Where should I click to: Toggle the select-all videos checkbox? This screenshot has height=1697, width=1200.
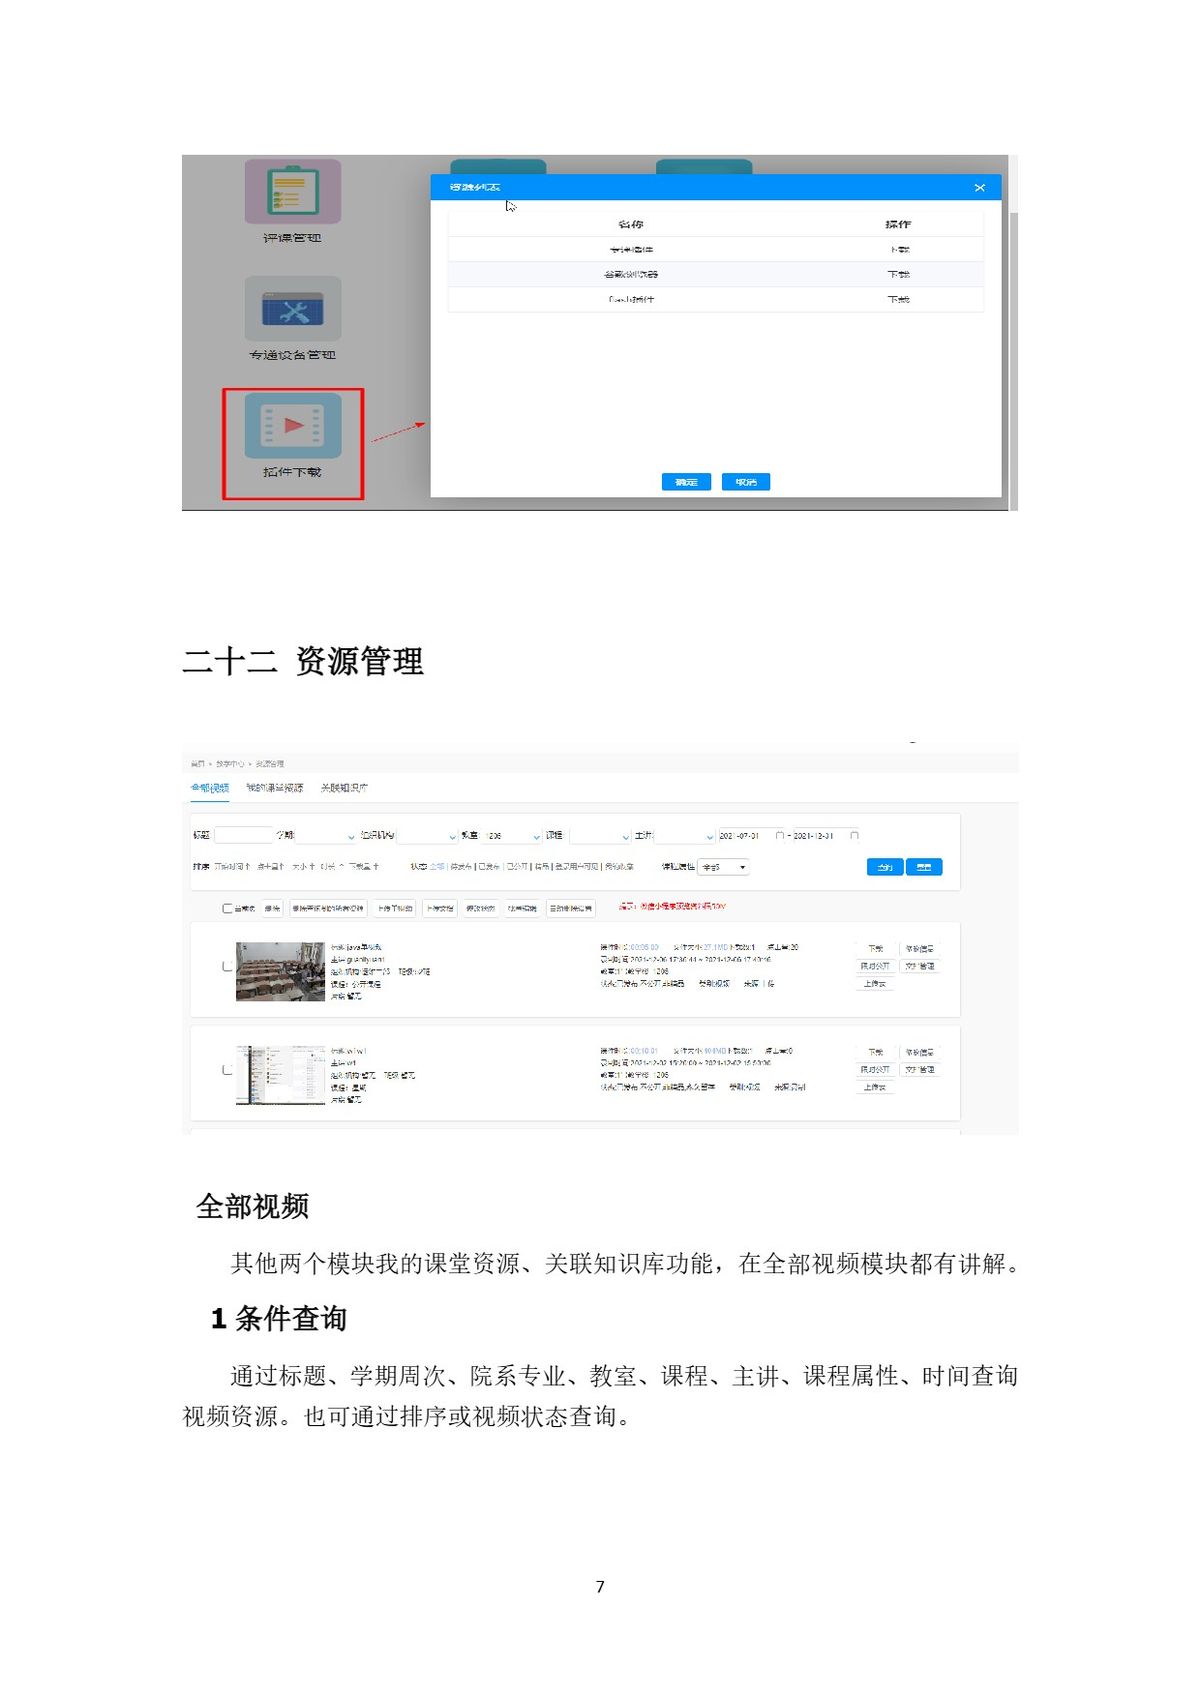point(227,909)
